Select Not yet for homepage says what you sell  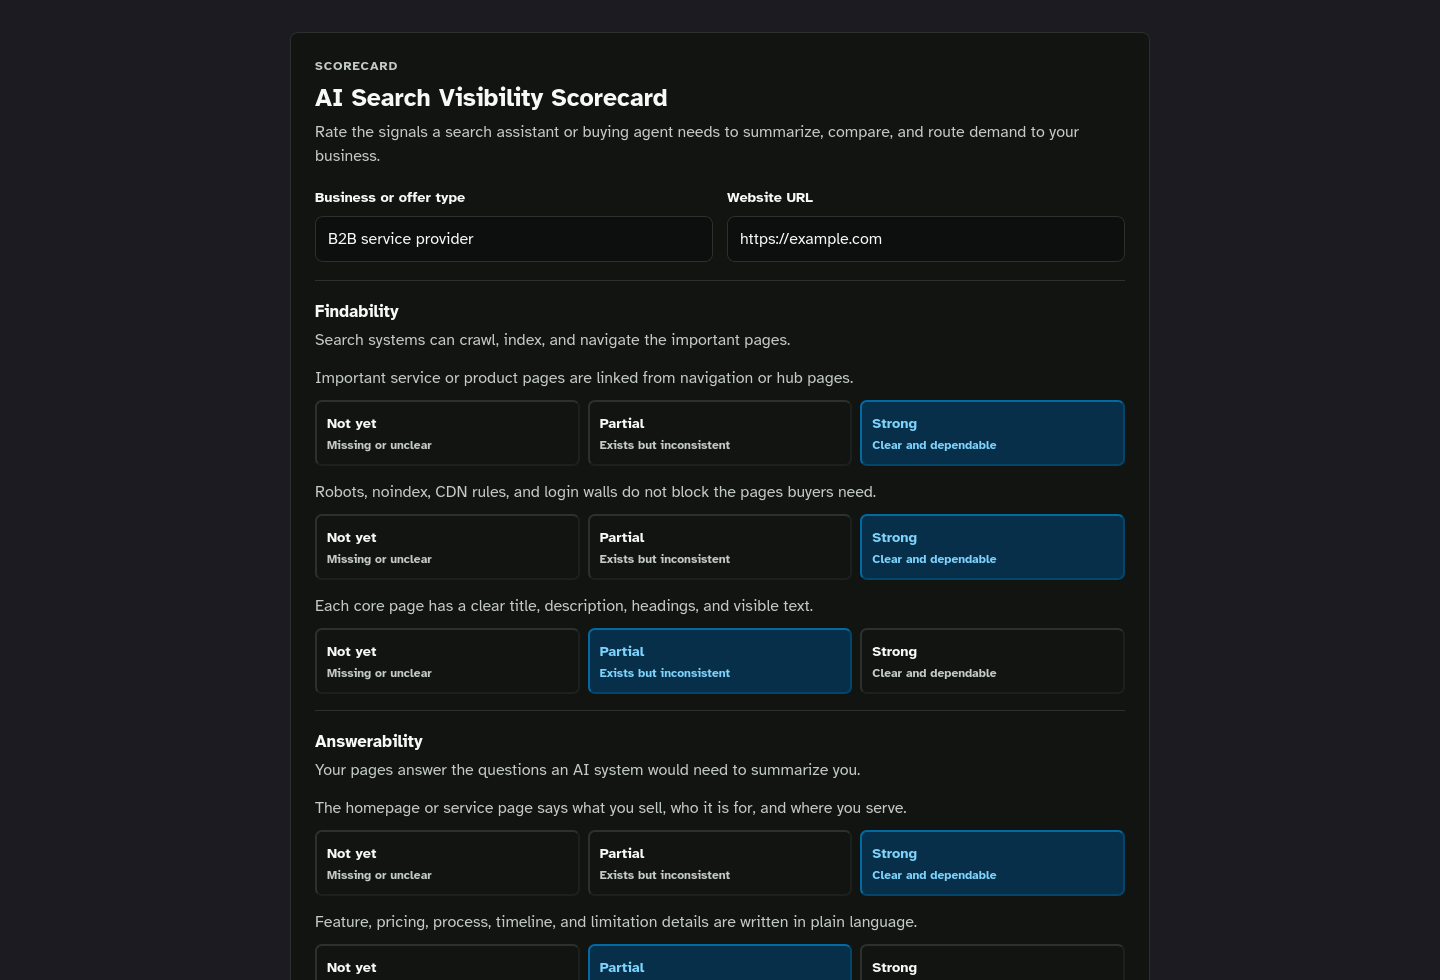tap(447, 863)
